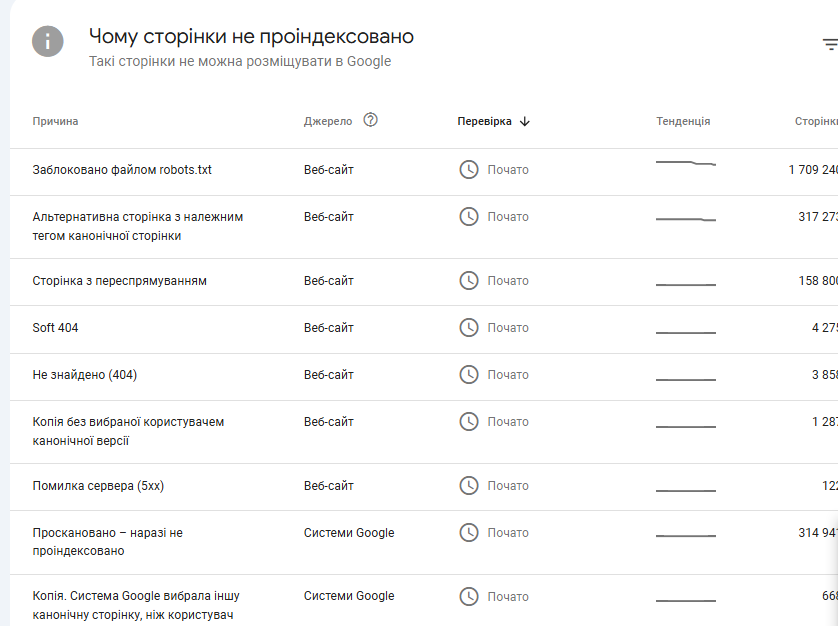Open Заблоковано файлом robots.txt reason

tap(122, 170)
